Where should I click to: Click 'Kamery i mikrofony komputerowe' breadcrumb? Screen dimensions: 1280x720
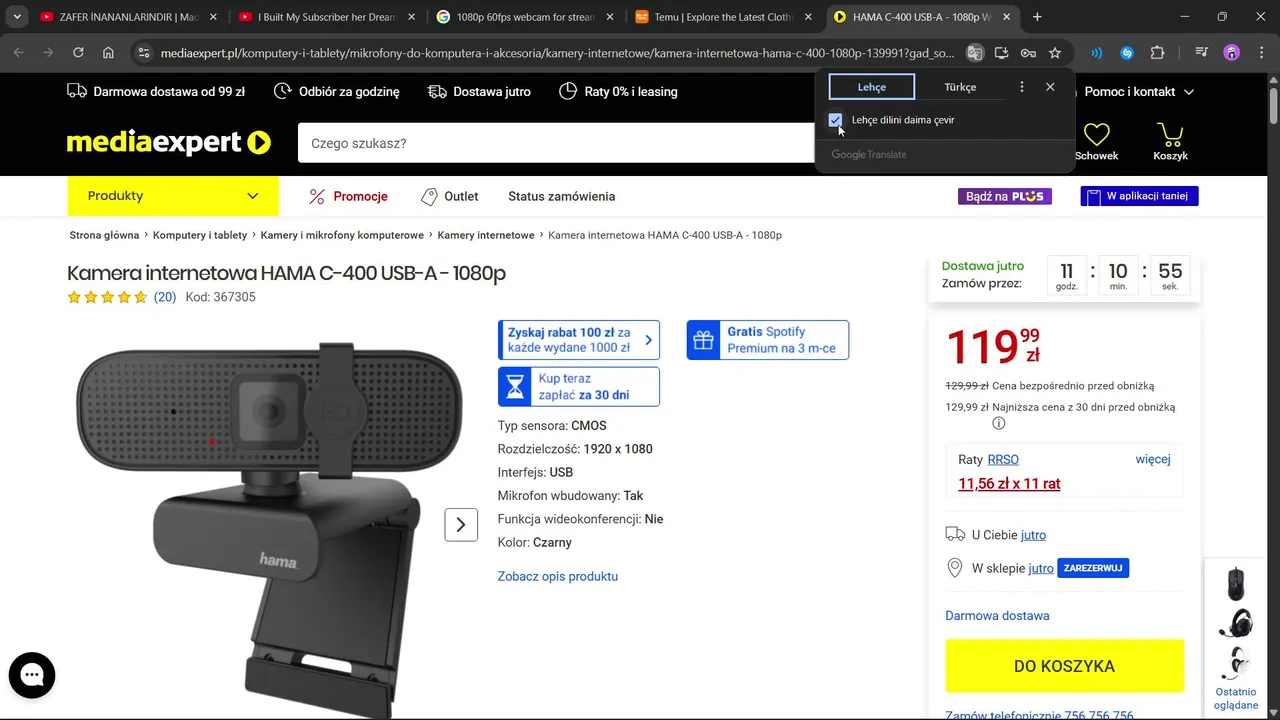pos(342,235)
